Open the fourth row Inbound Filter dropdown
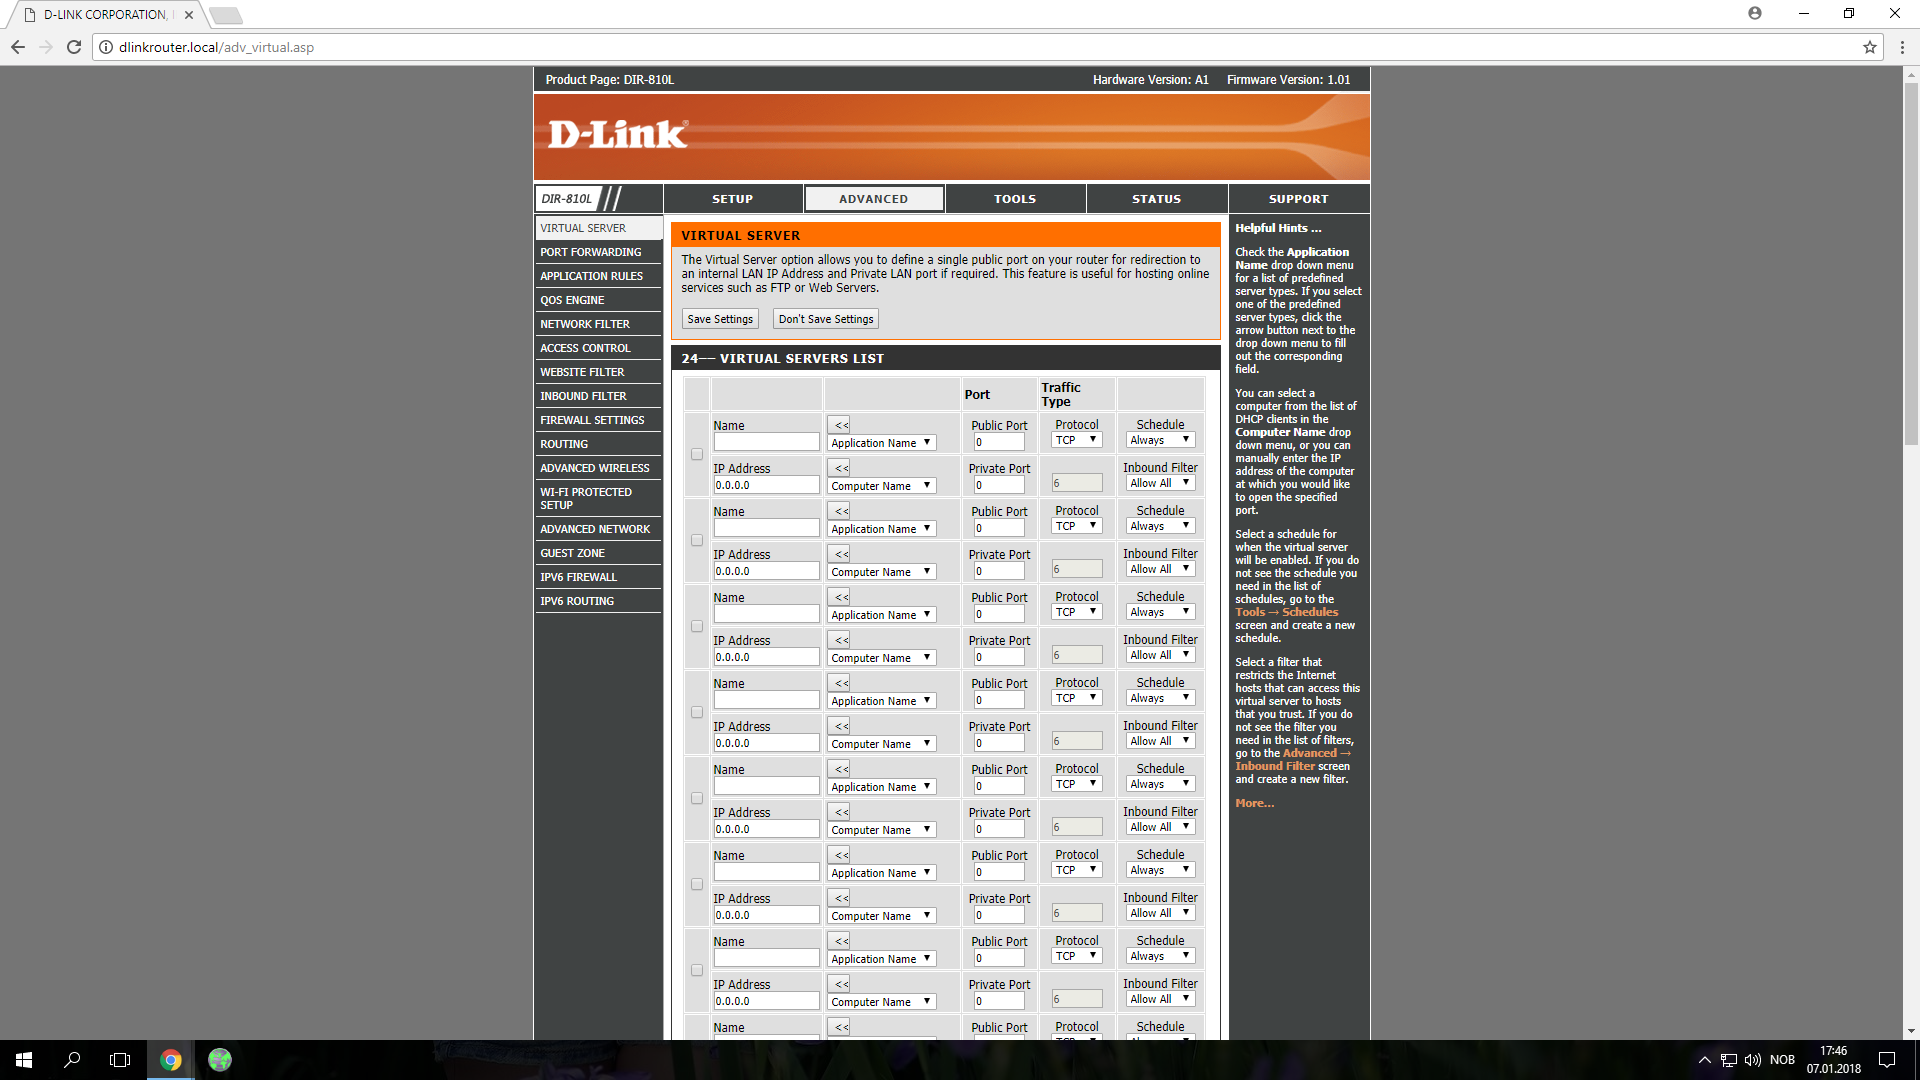Viewport: 1920px width, 1080px height. click(1160, 741)
